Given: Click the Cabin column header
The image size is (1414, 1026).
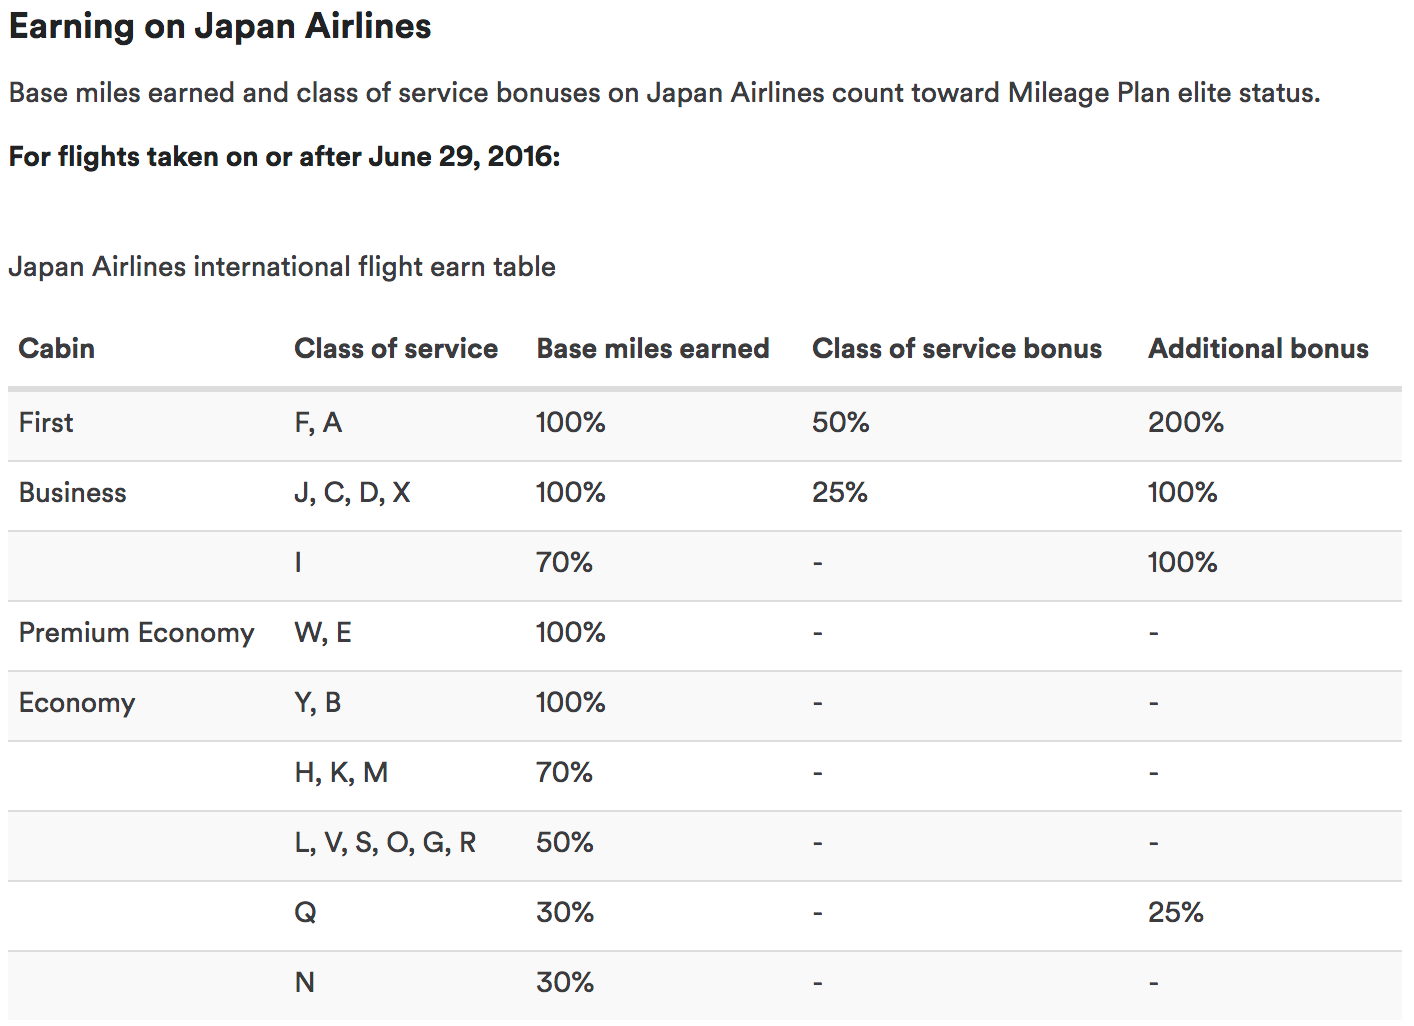Looking at the screenshot, I should point(57,348).
